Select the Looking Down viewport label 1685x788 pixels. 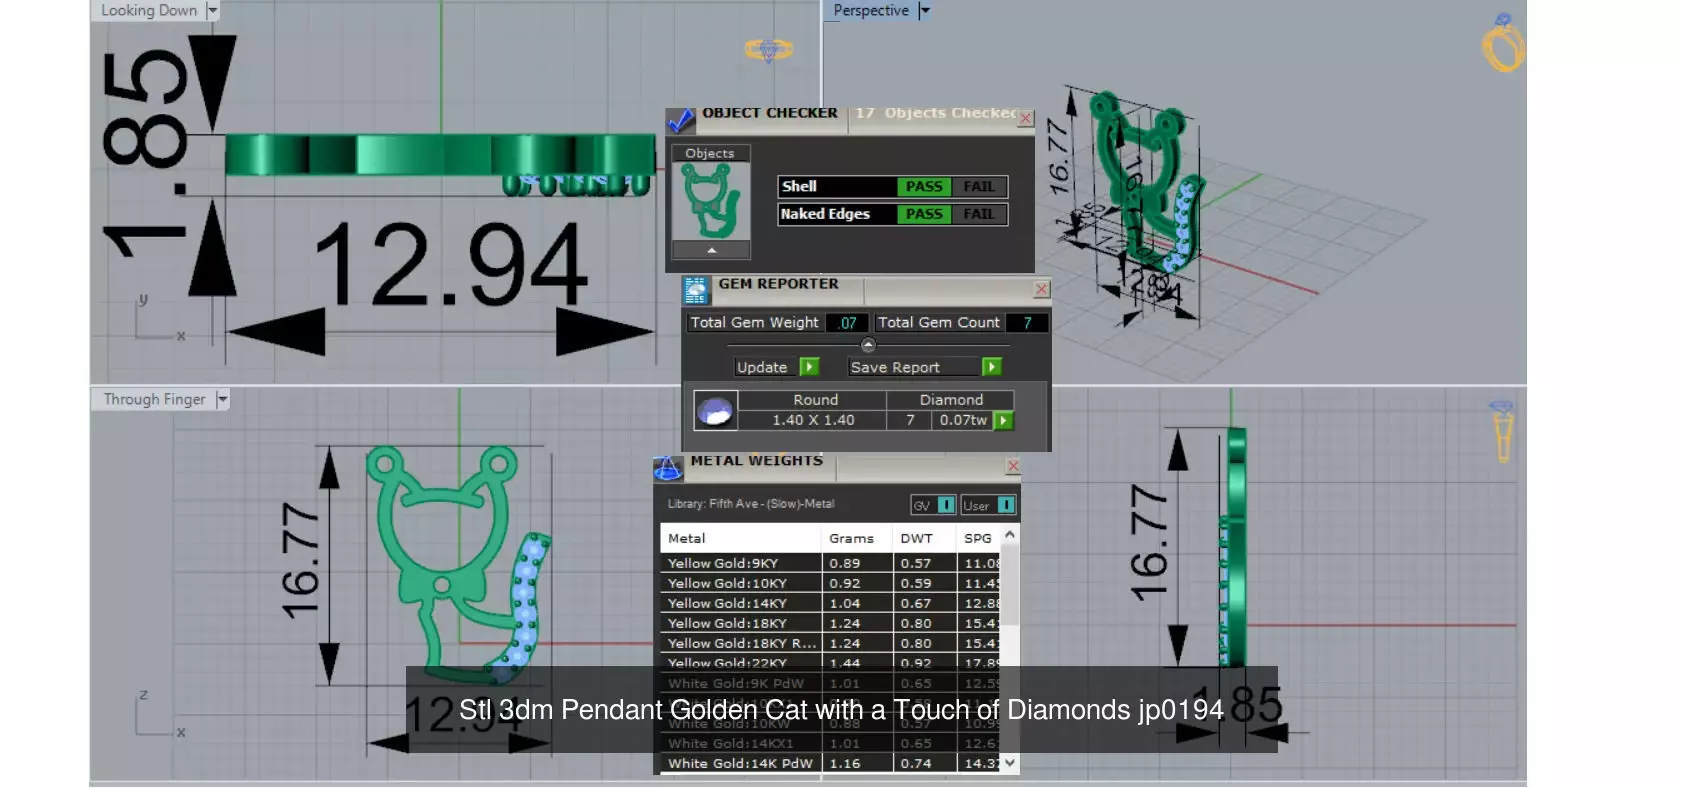coord(149,10)
